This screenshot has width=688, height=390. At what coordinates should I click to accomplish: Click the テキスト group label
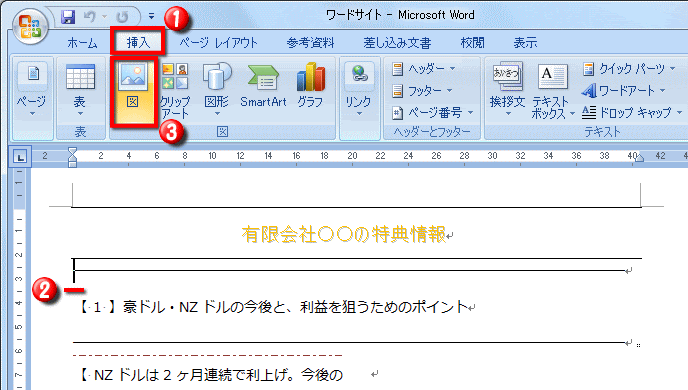[x=602, y=132]
